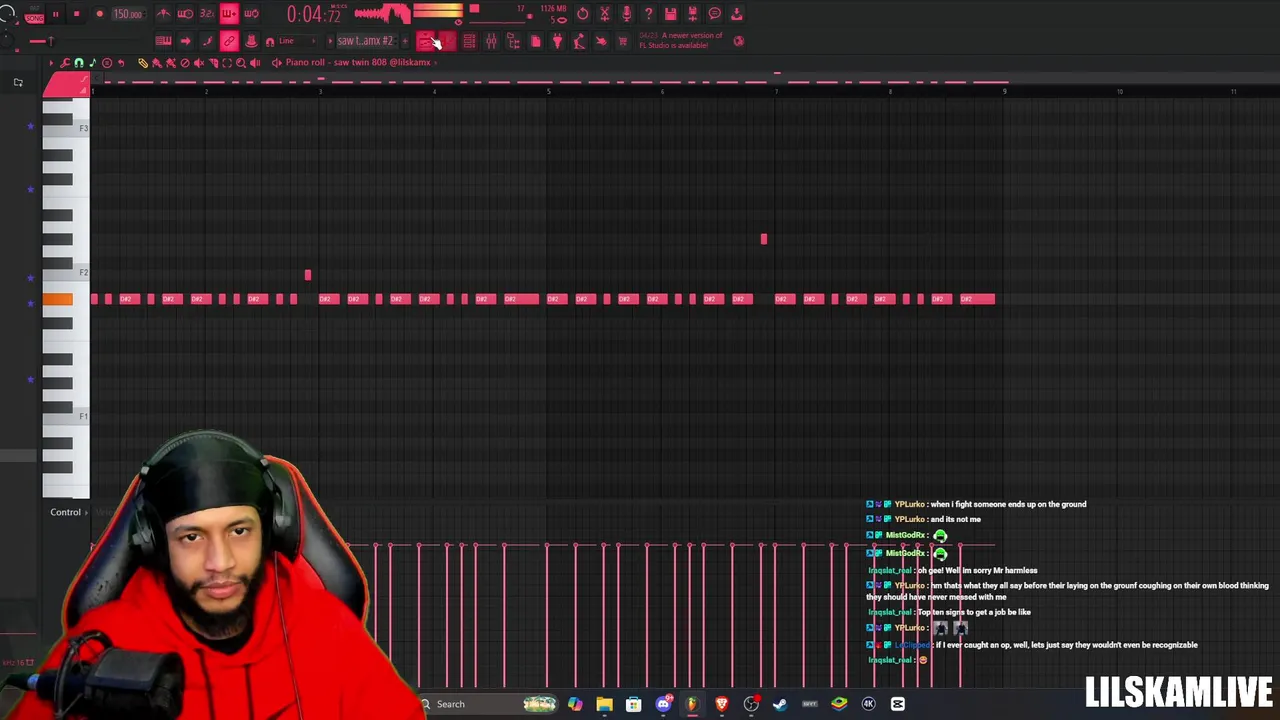The image size is (1280, 720).
Task: Click the piano roll playback speaker tool
Action: 255,62
